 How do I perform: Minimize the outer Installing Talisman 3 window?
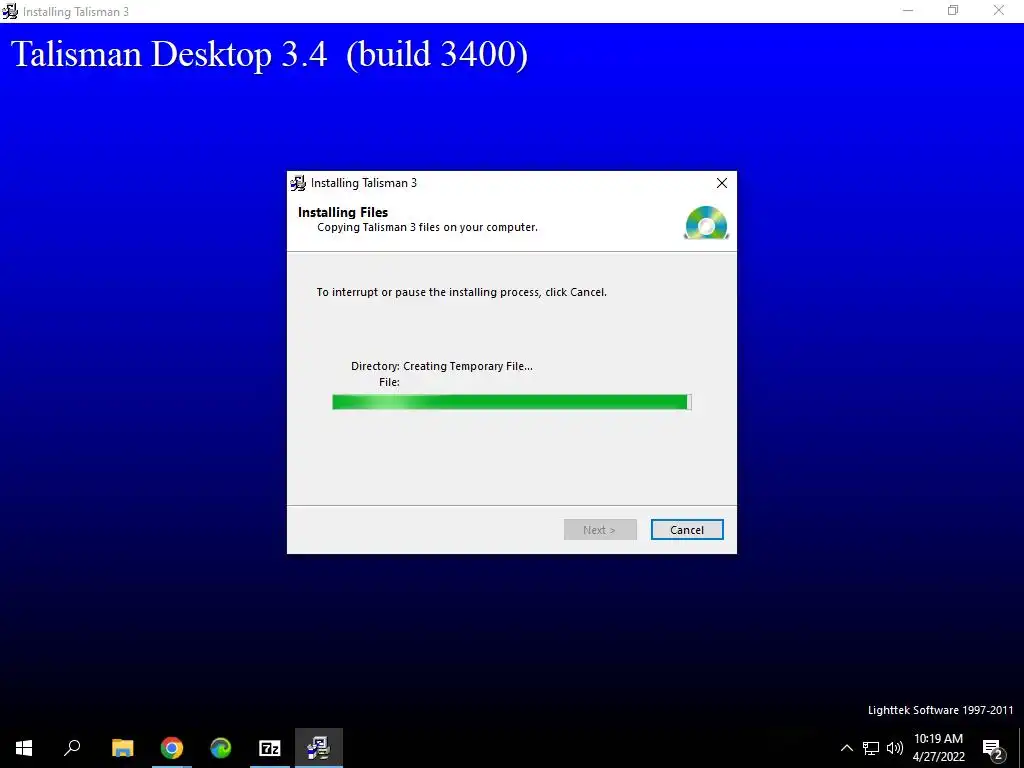tap(908, 10)
